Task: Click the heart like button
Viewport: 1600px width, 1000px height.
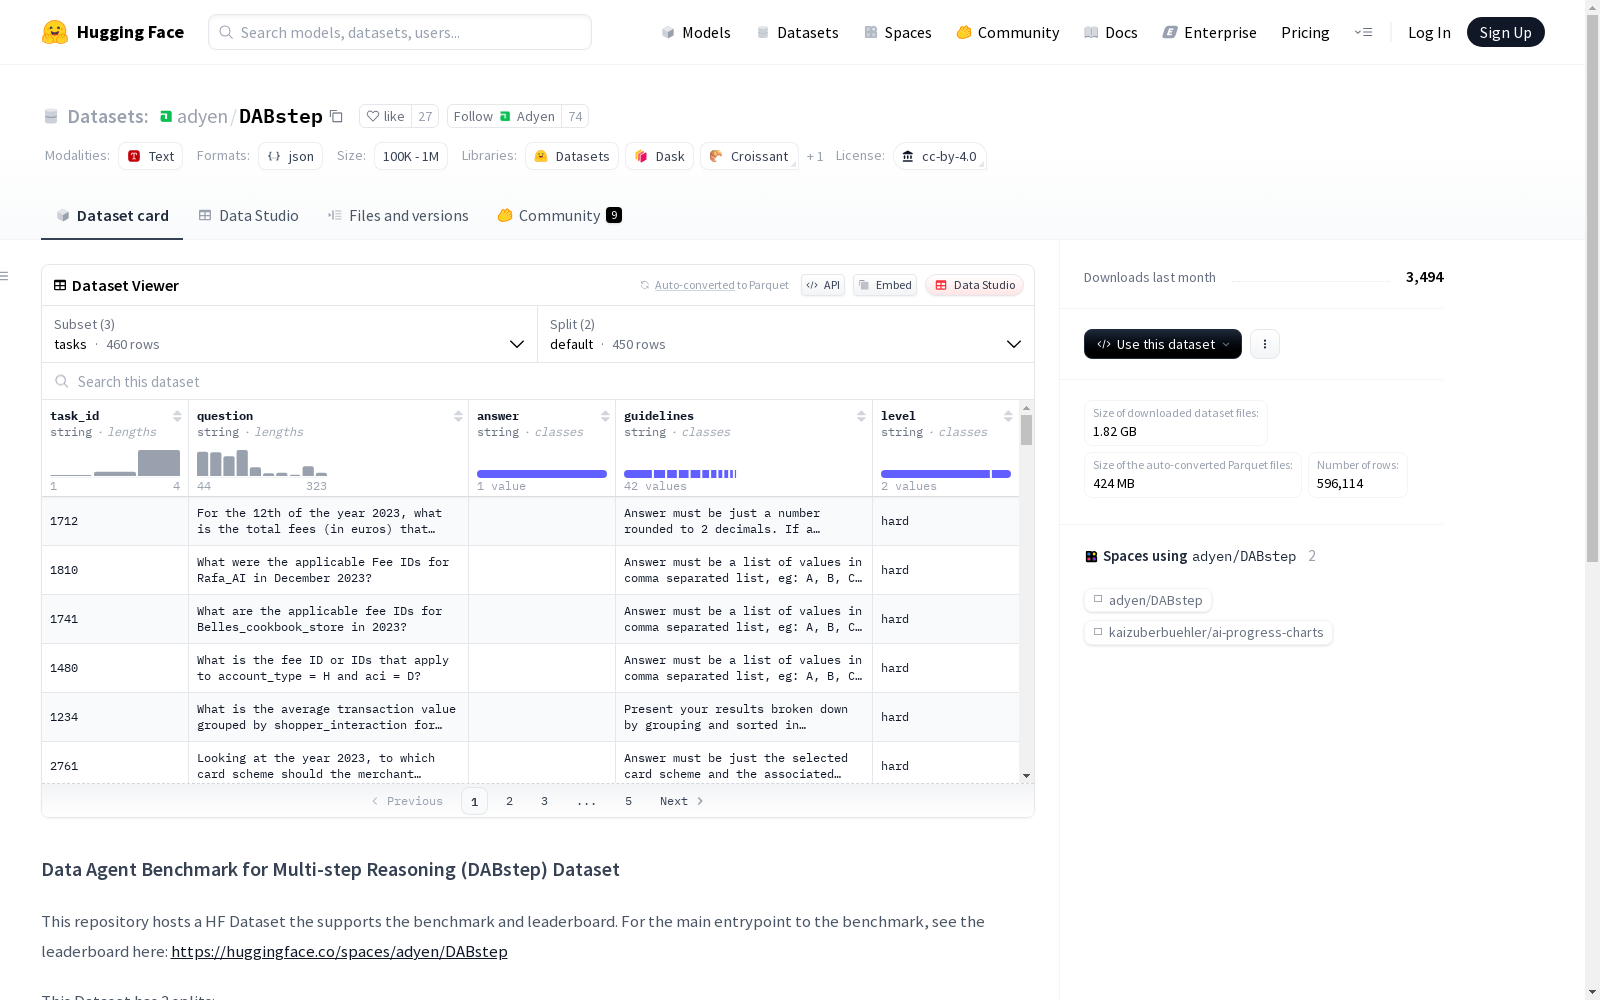Action: (385, 117)
